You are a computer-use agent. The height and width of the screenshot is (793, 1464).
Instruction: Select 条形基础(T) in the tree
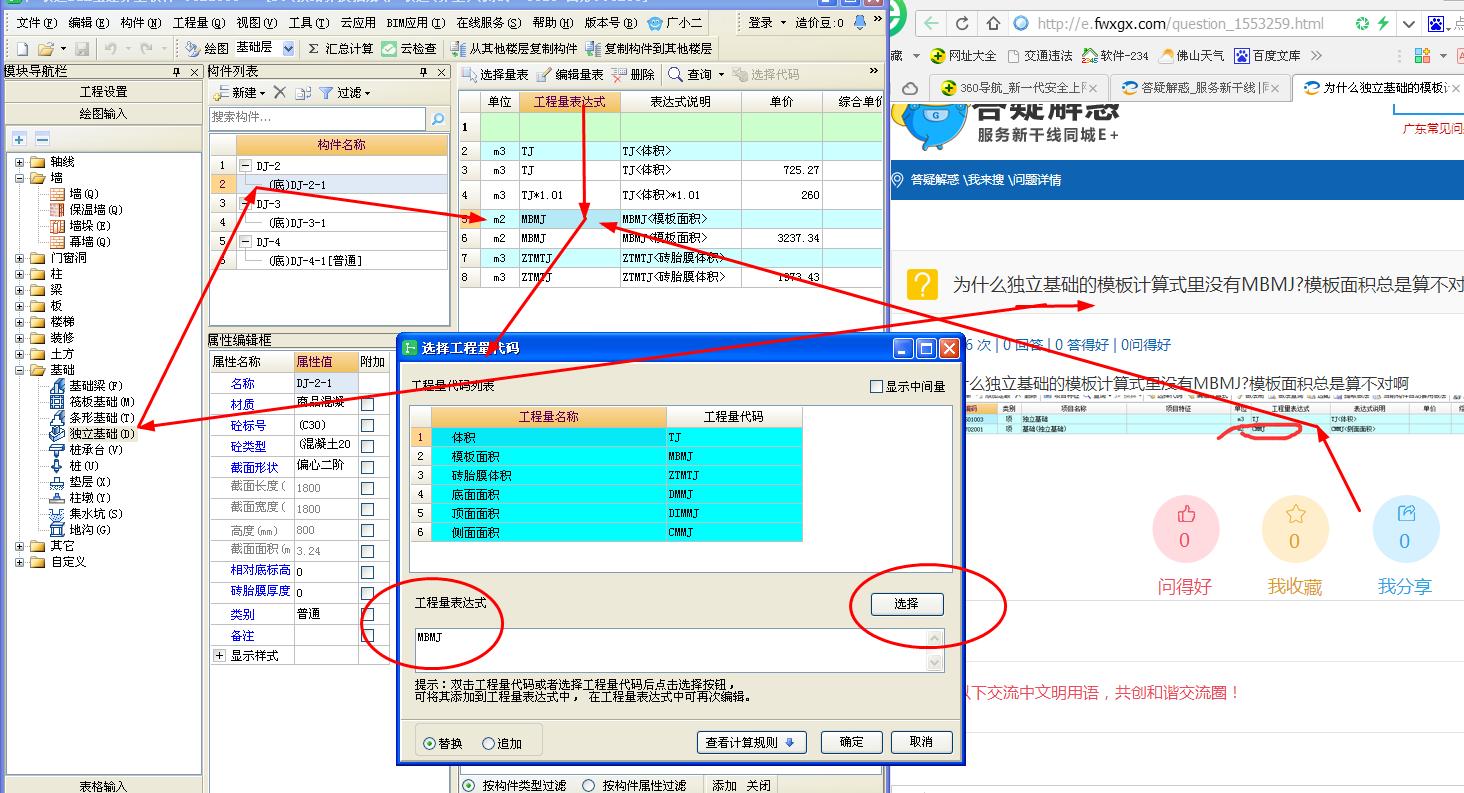point(101,418)
